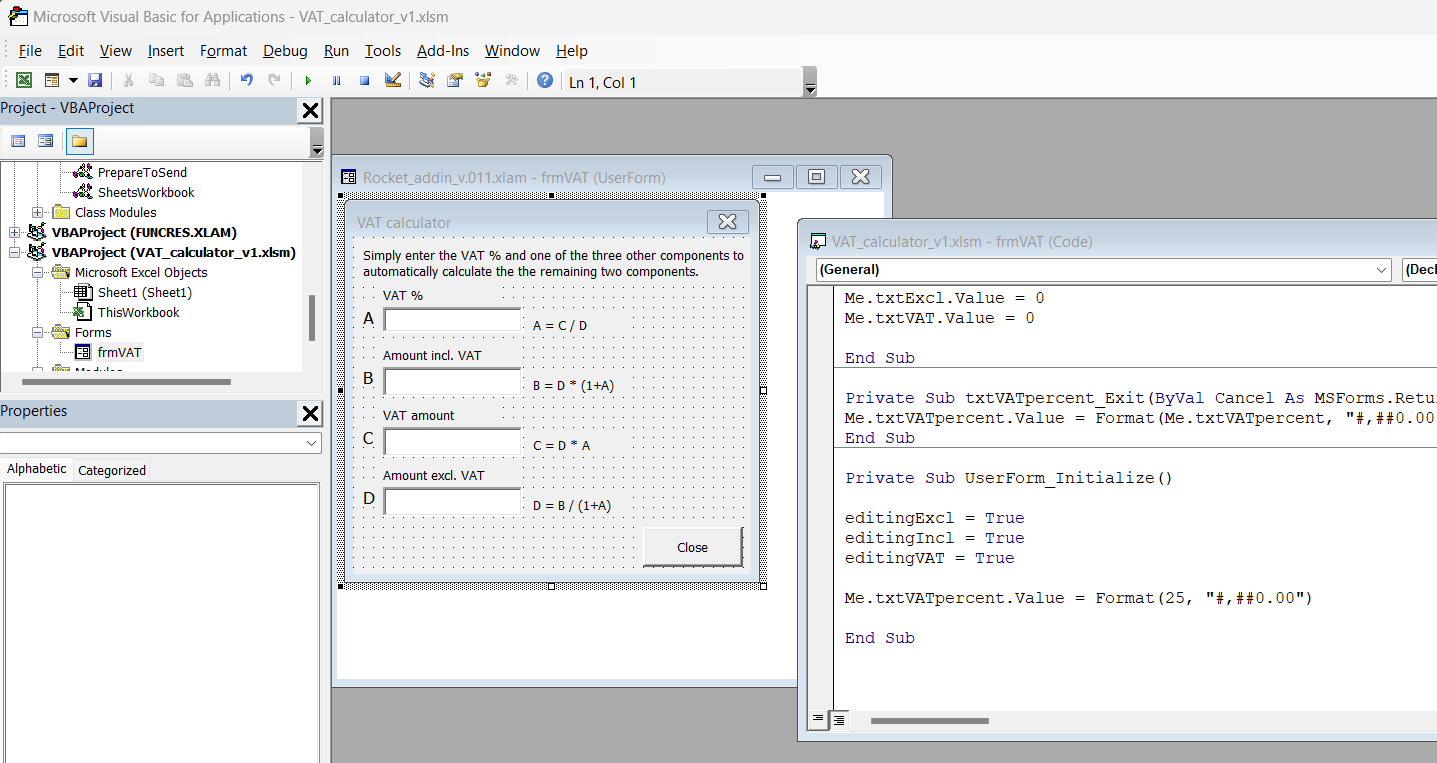Toggle Design Mode icon in the toolbar

pos(393,81)
